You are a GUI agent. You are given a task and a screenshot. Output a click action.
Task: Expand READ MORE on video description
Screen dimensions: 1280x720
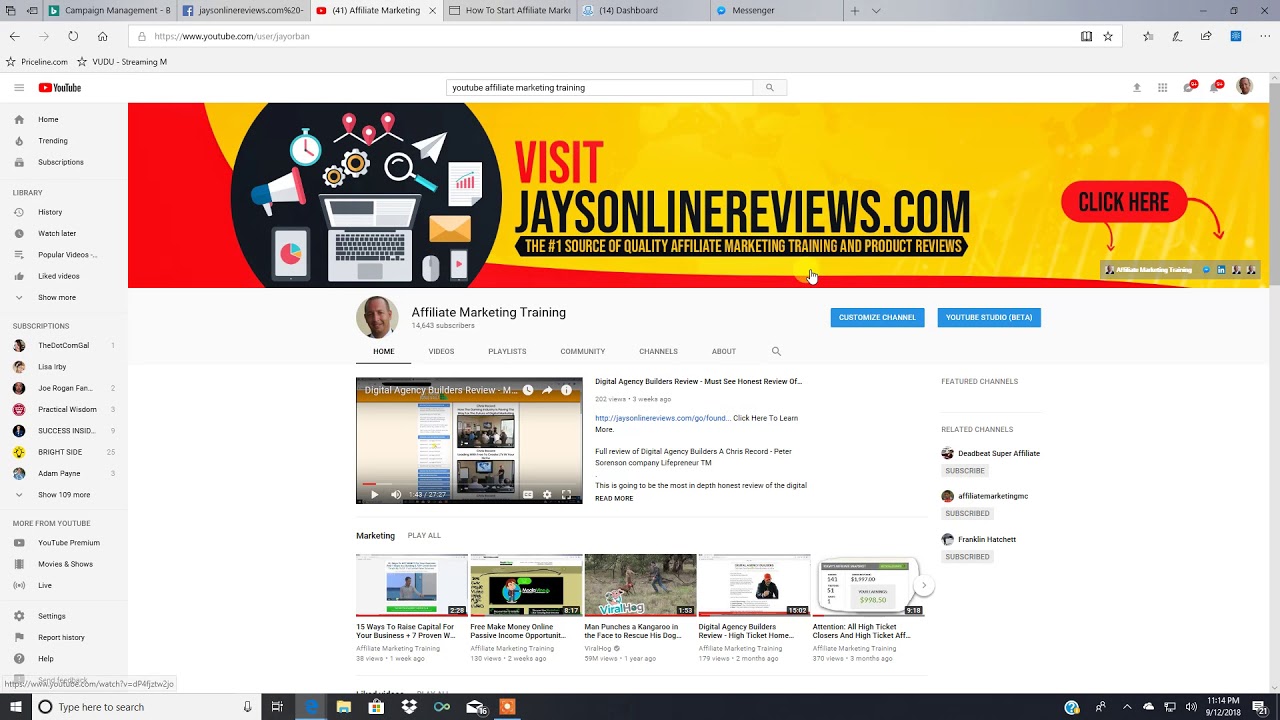point(614,498)
